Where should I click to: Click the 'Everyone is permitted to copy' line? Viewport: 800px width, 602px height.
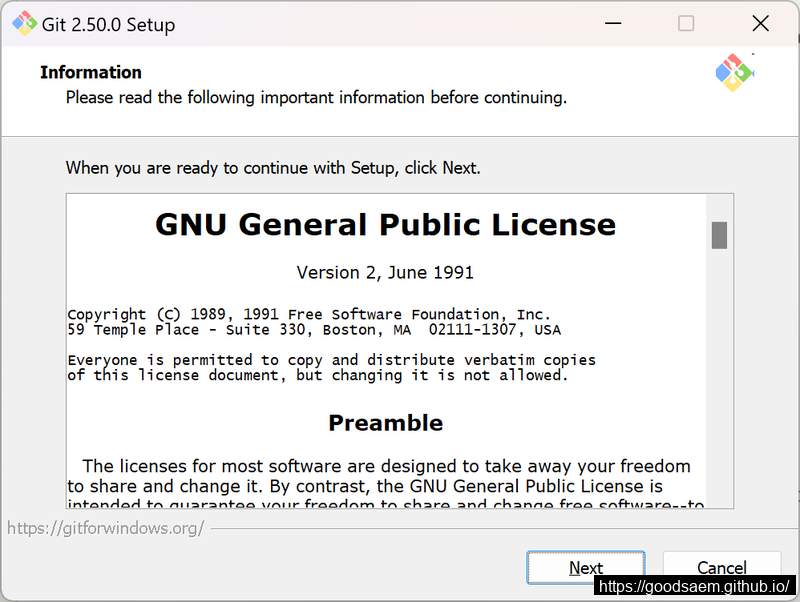332,360
